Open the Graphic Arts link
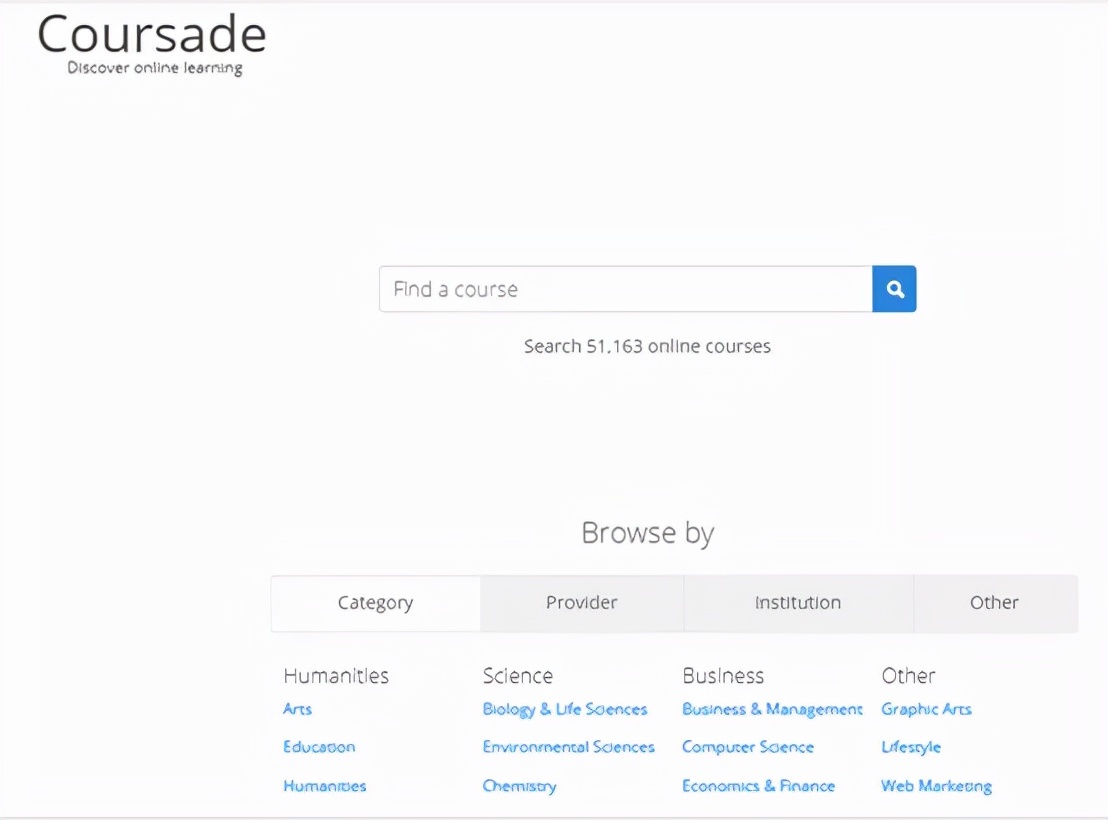 tap(926, 709)
